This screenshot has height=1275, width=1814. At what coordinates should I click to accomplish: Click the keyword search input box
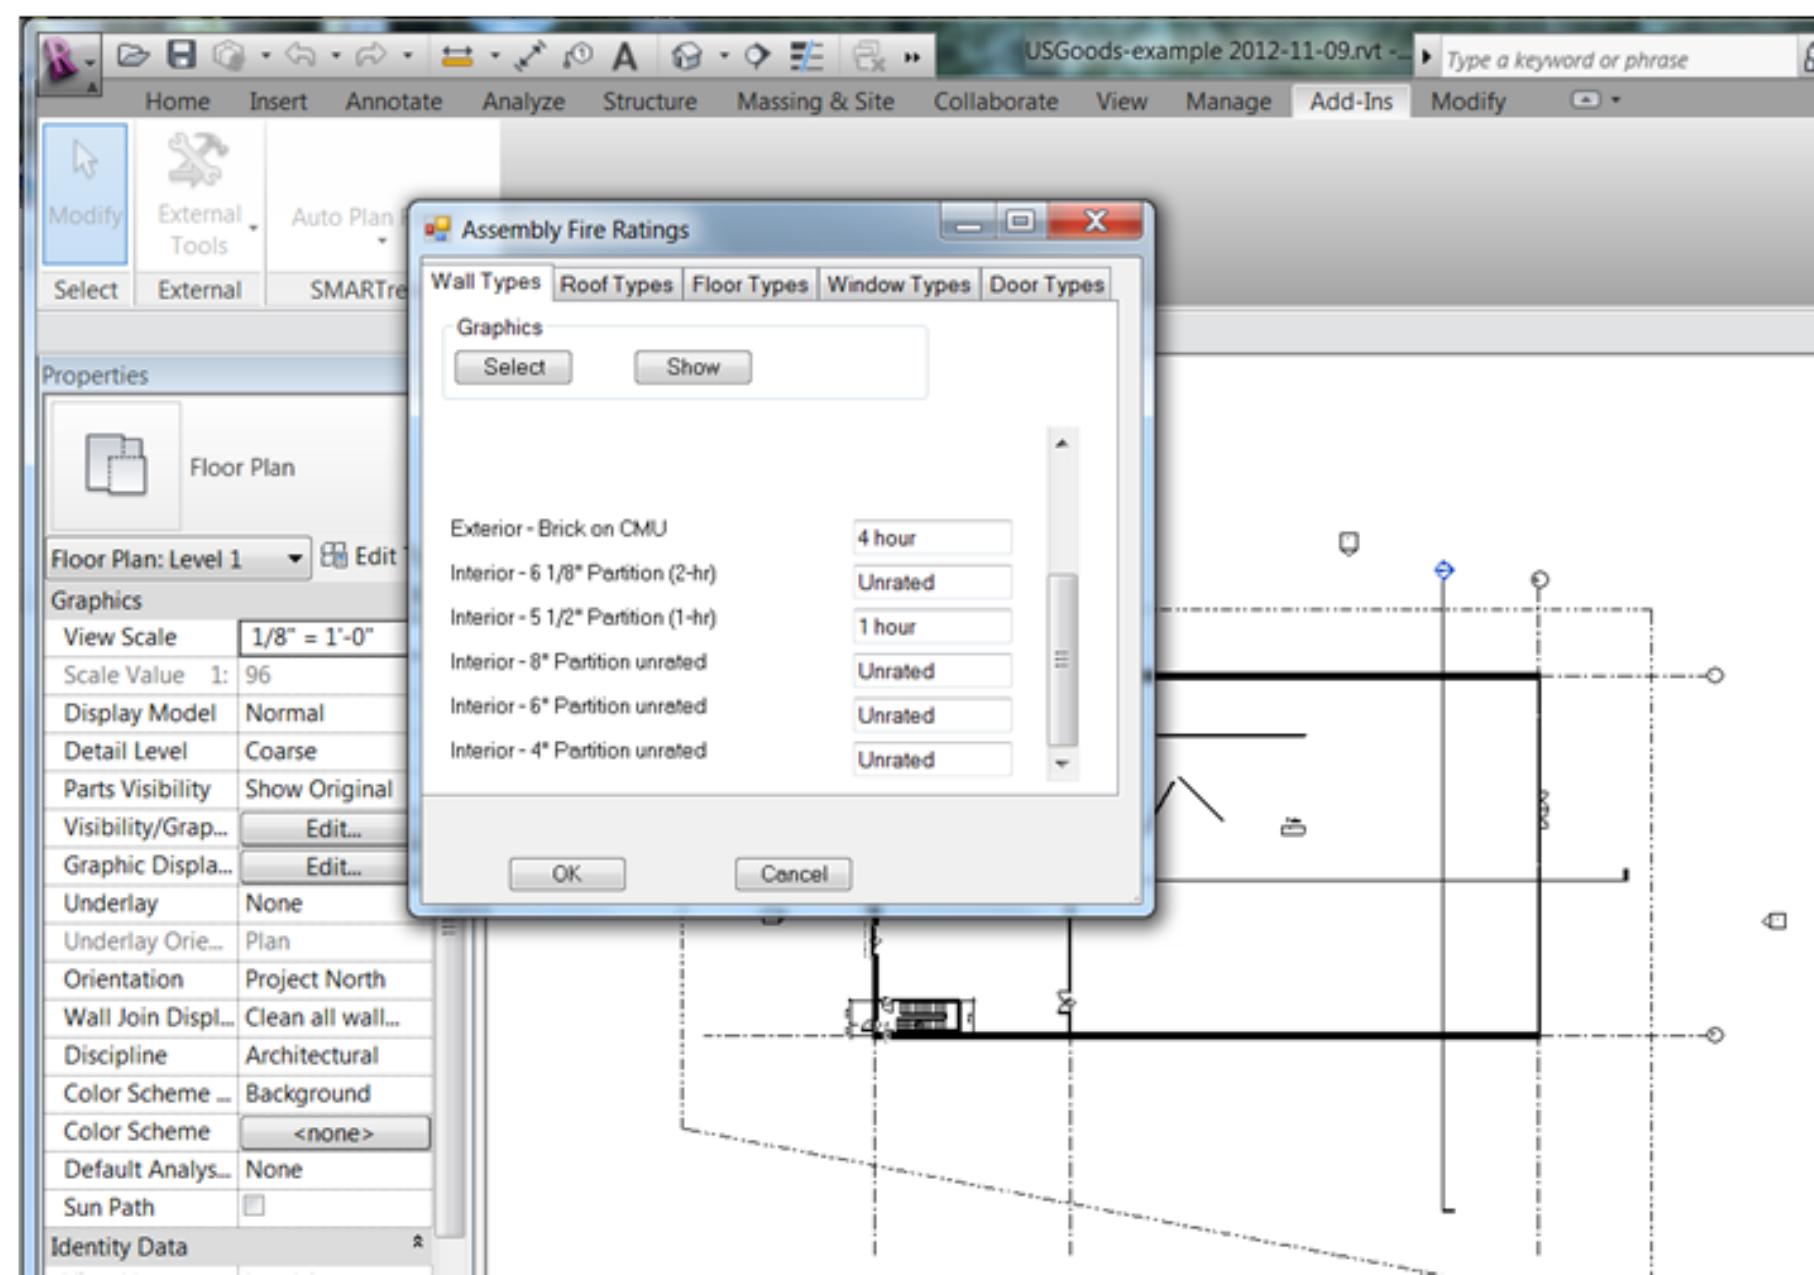pyautogui.click(x=1618, y=60)
